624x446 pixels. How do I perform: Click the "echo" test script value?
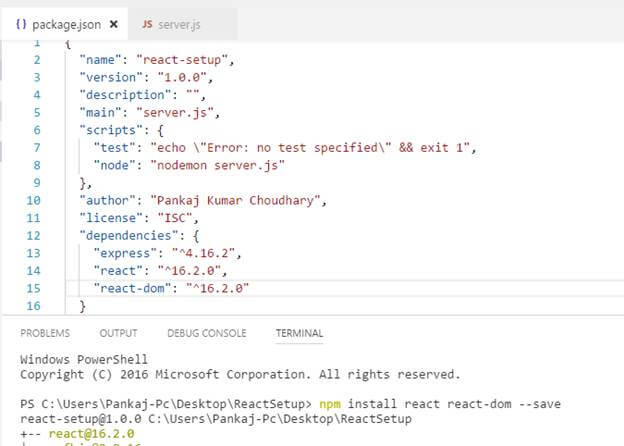[x=310, y=148]
